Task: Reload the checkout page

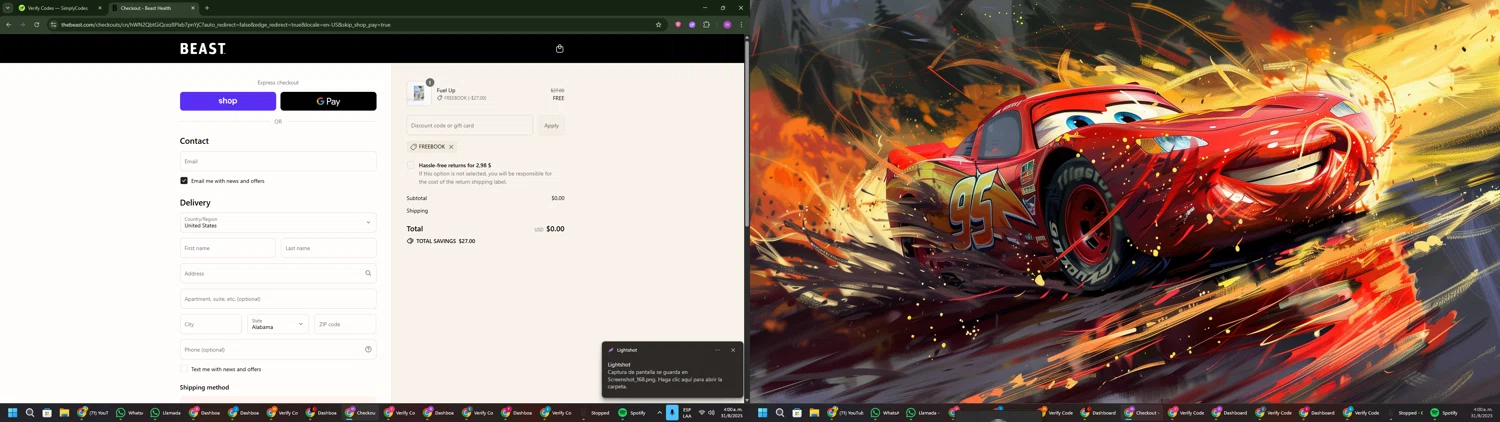Action: (37, 25)
